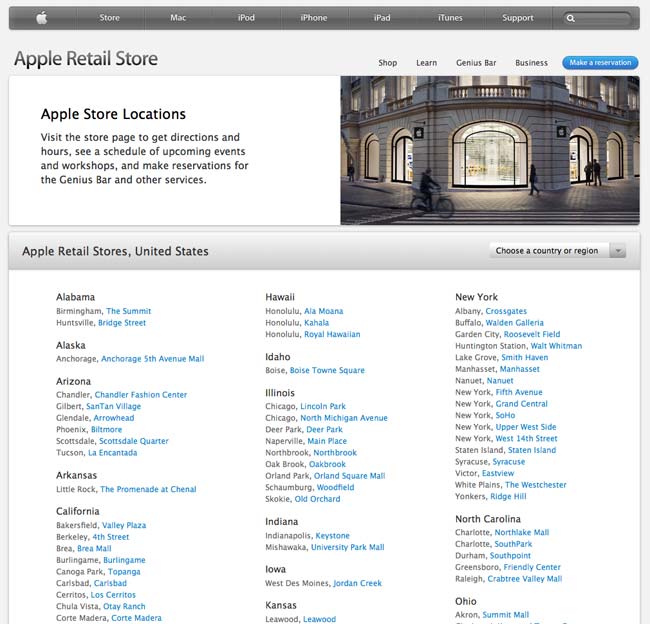650x624 pixels.
Task: Open the Fifth Avenue New York link
Action: (519, 392)
